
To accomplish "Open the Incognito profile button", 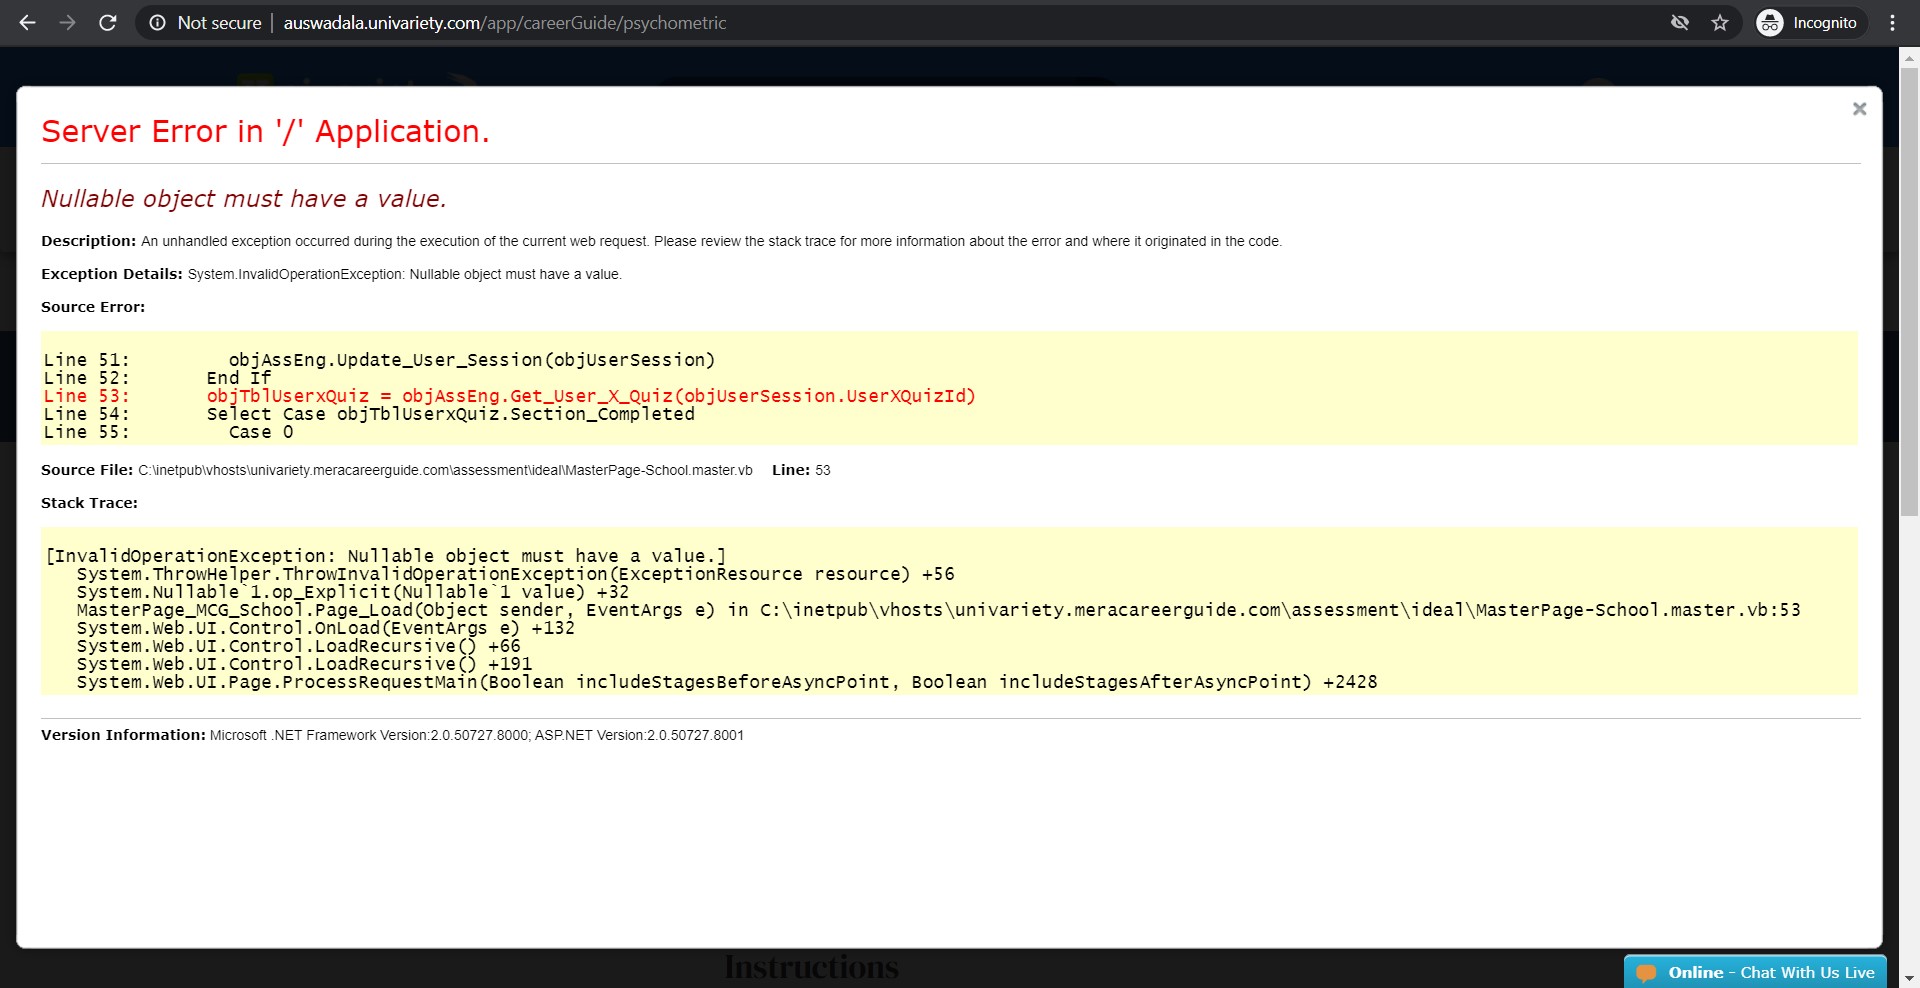I will pos(1810,22).
